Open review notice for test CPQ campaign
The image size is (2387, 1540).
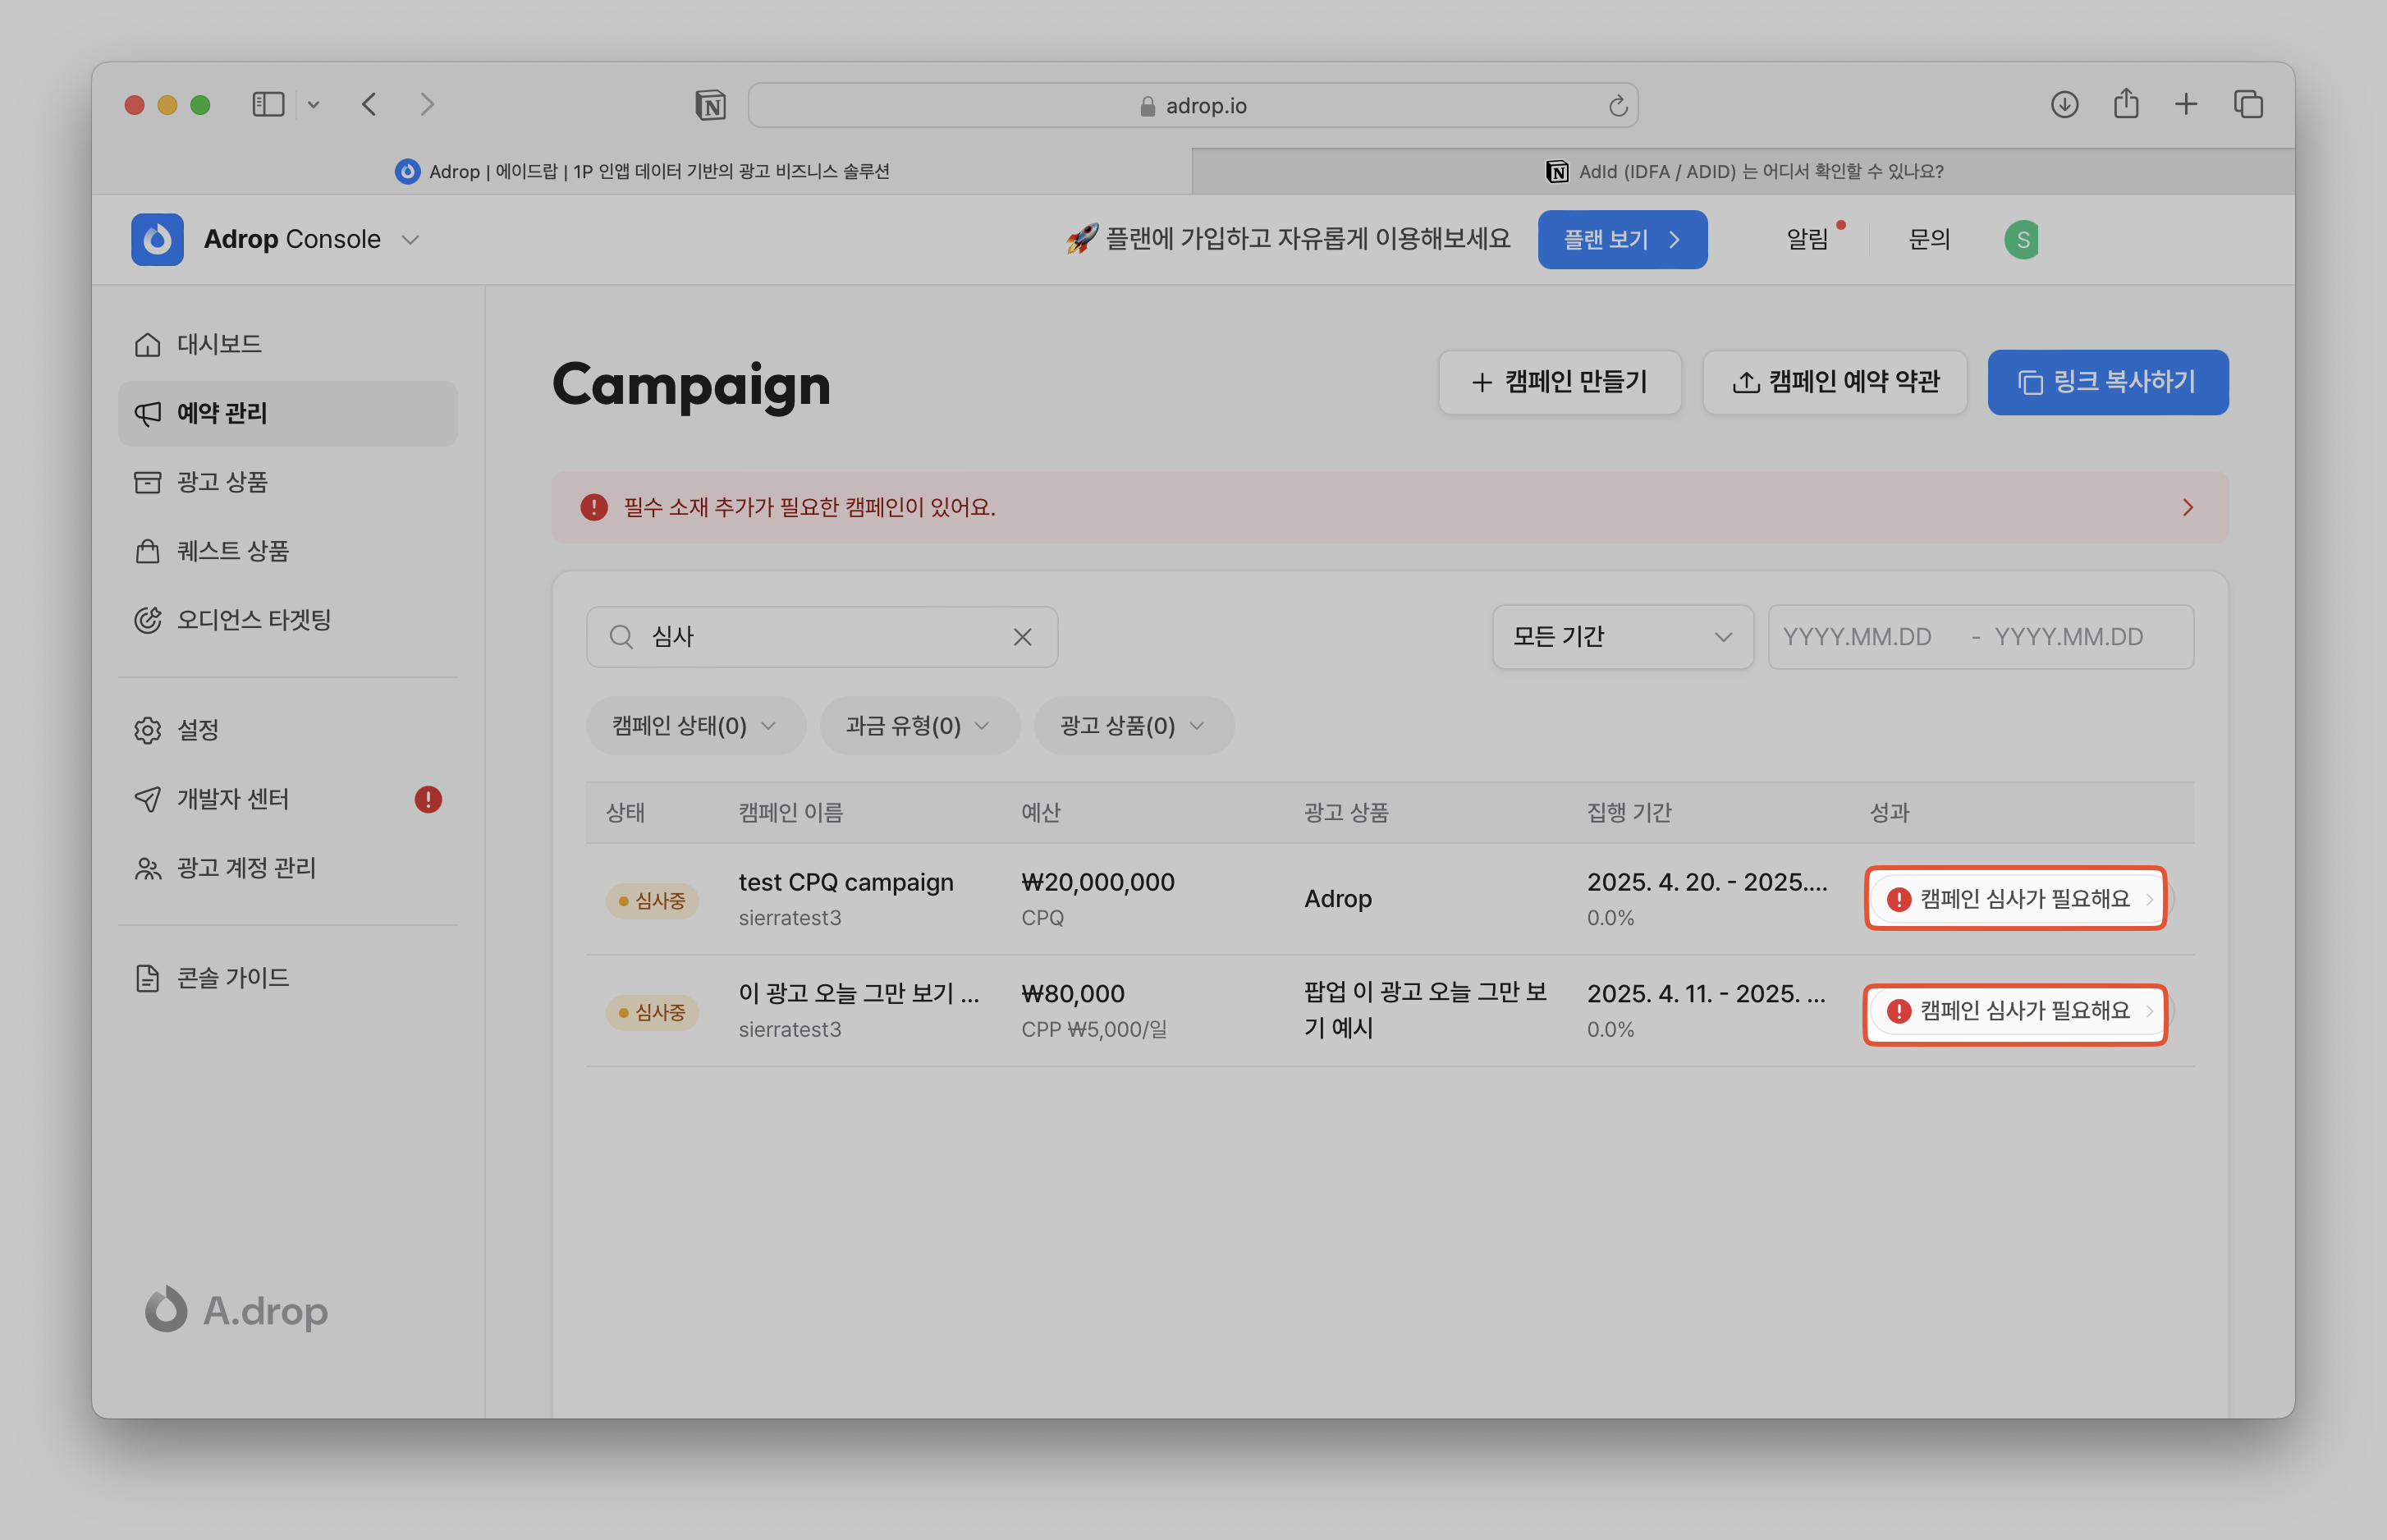[x=2015, y=899]
